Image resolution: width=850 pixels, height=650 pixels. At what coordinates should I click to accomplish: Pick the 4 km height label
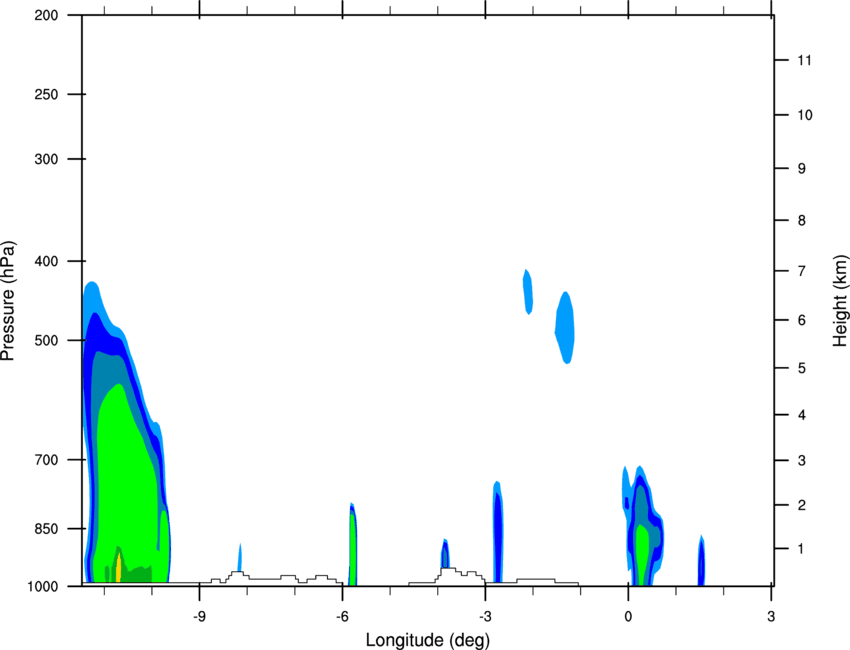pos(802,415)
